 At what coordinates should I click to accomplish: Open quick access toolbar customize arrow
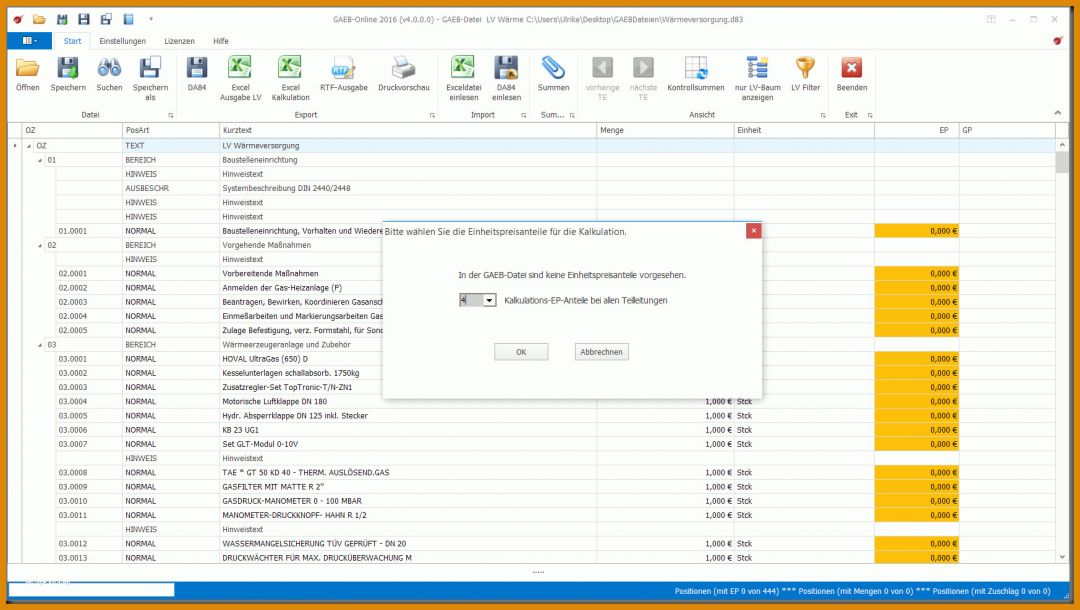[x=151, y=19]
